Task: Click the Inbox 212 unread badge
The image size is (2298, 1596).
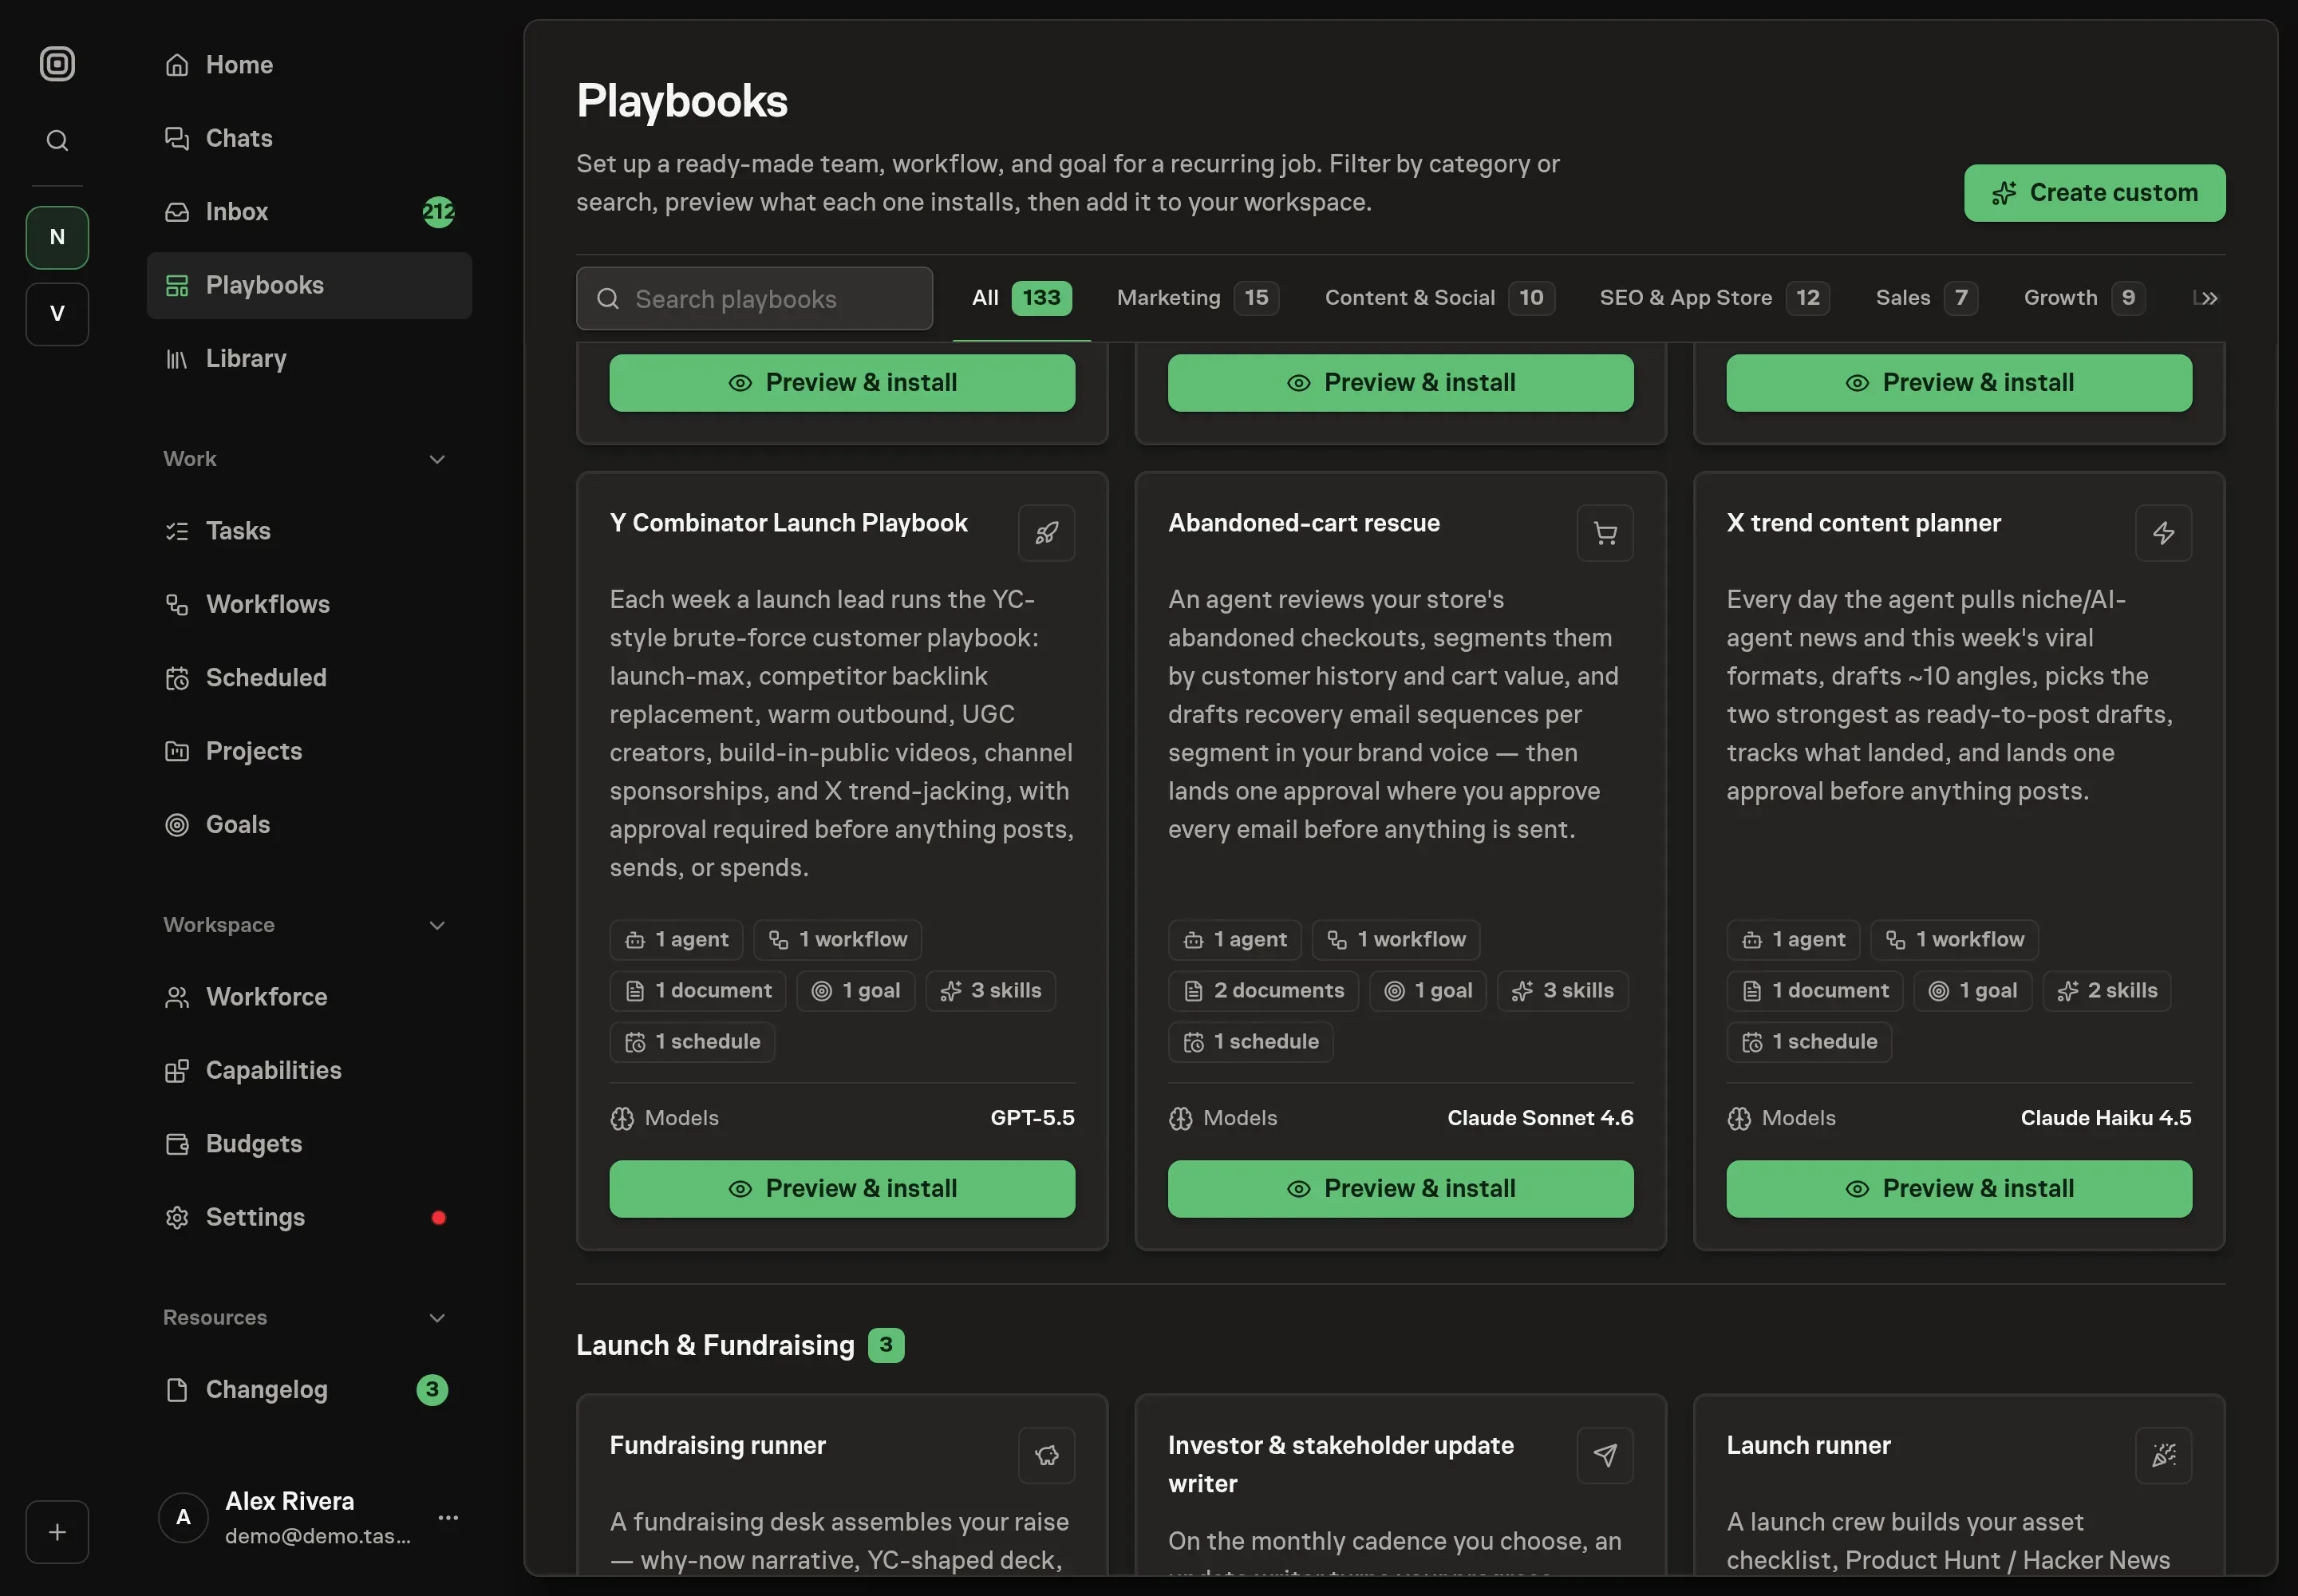Action: [x=438, y=212]
